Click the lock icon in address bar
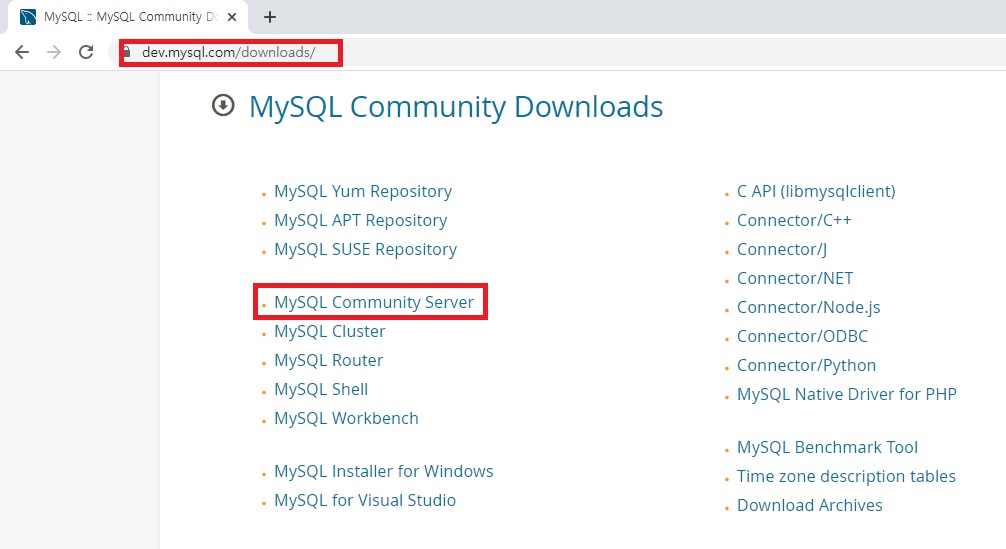 click(127, 52)
